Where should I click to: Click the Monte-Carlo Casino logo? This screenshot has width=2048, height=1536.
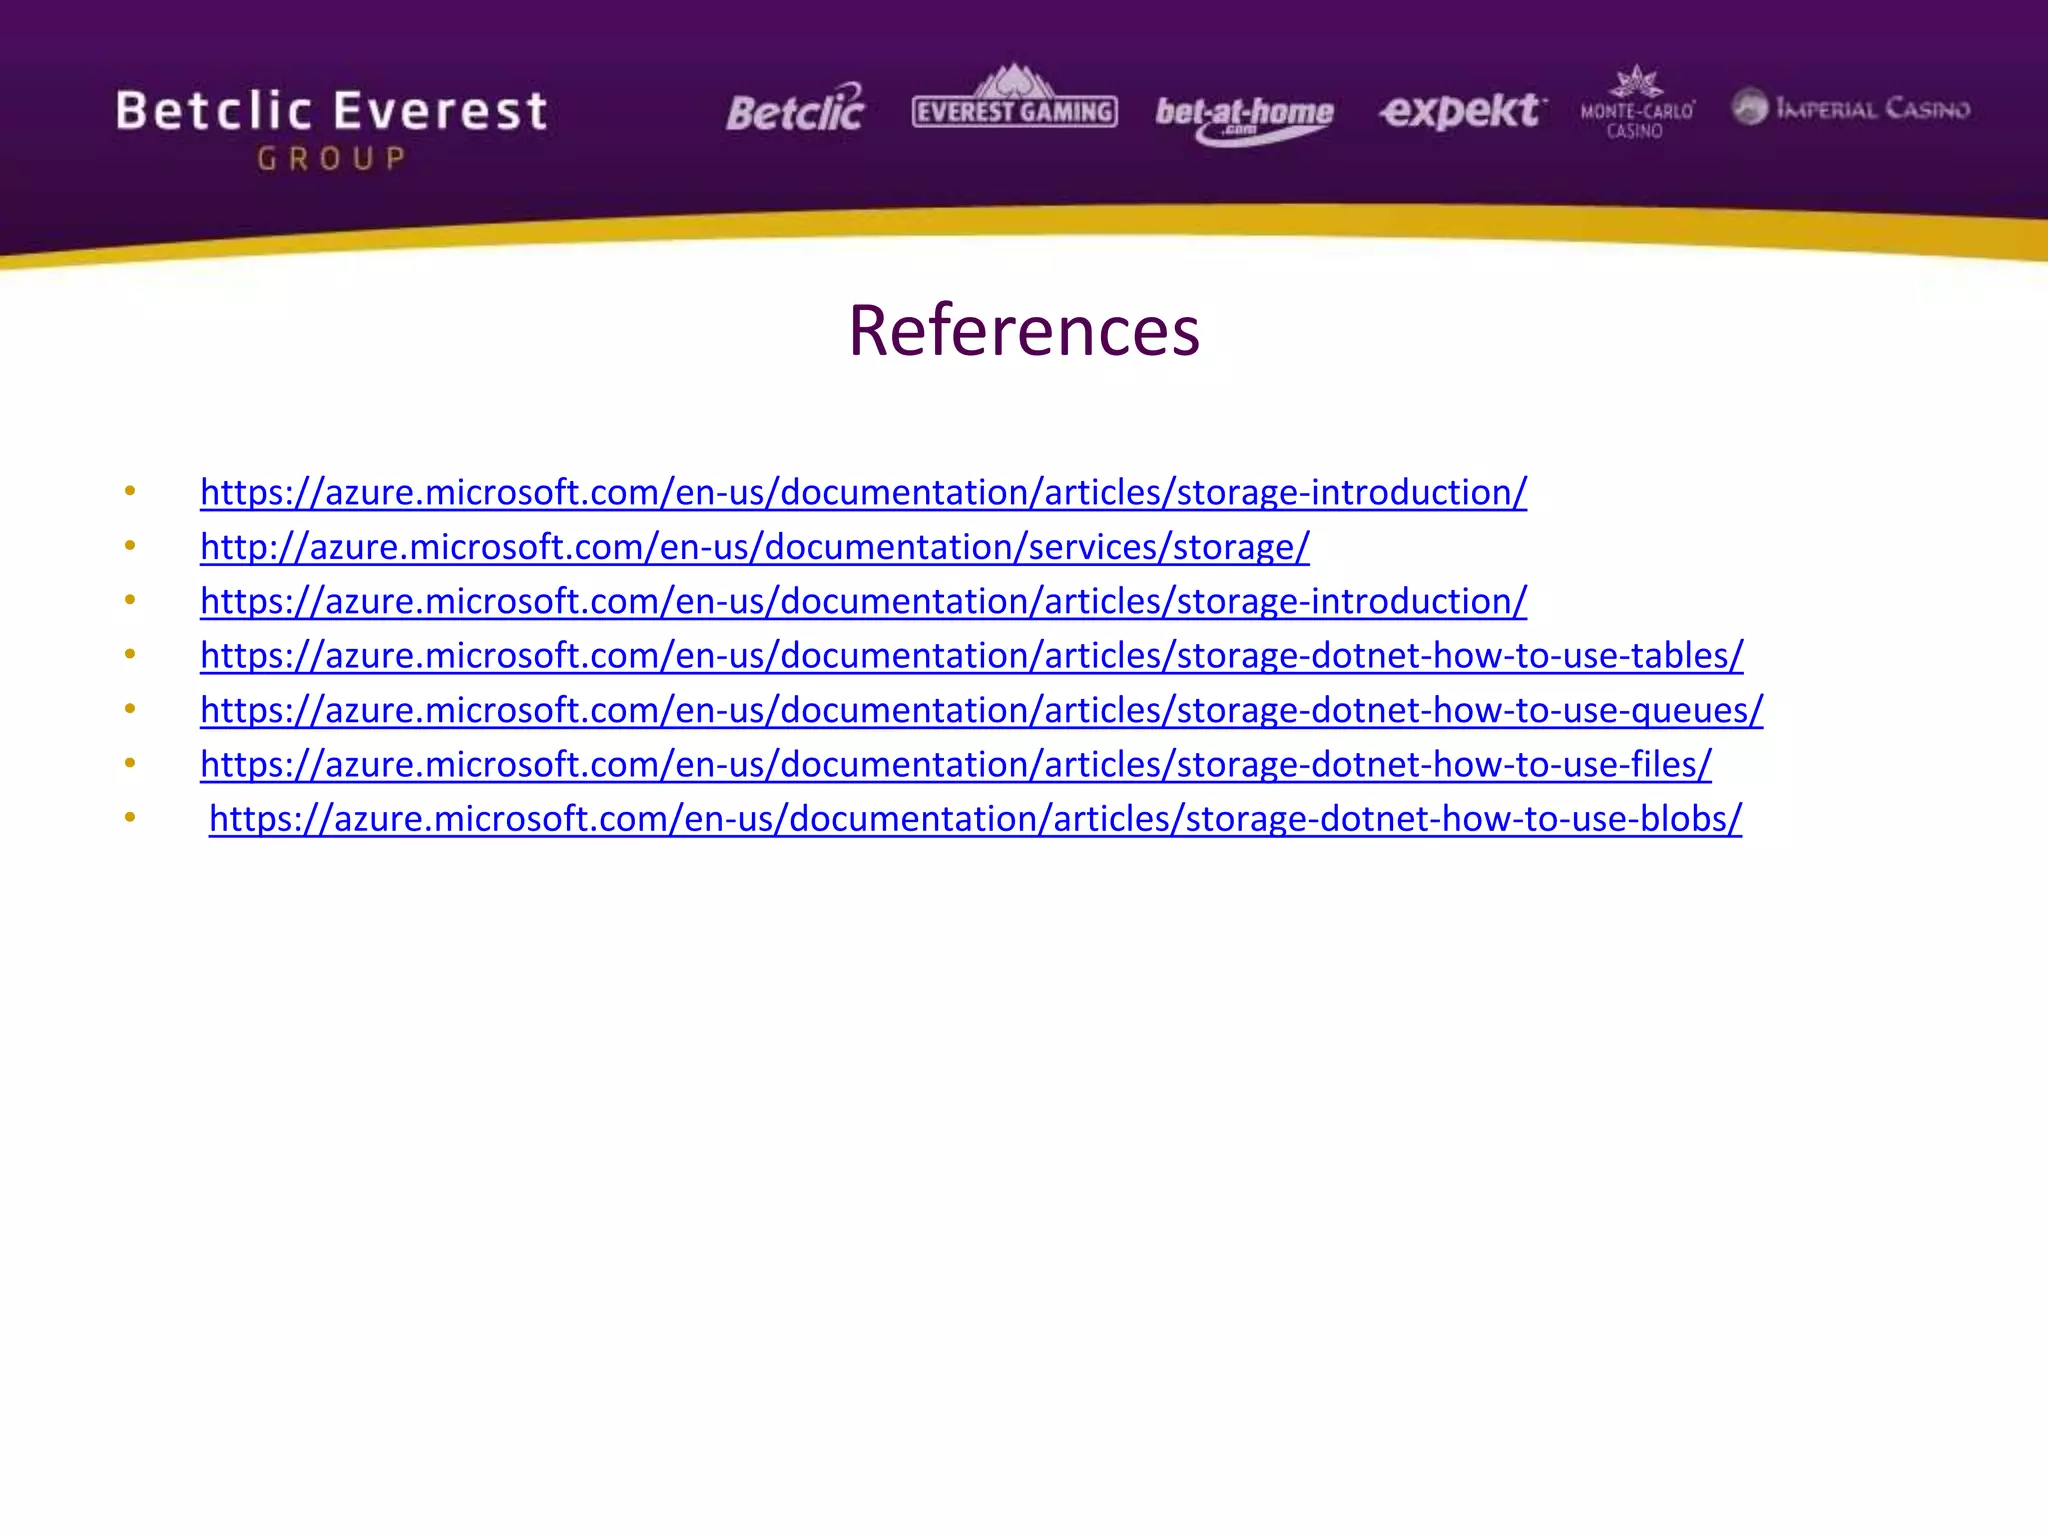point(1637,102)
